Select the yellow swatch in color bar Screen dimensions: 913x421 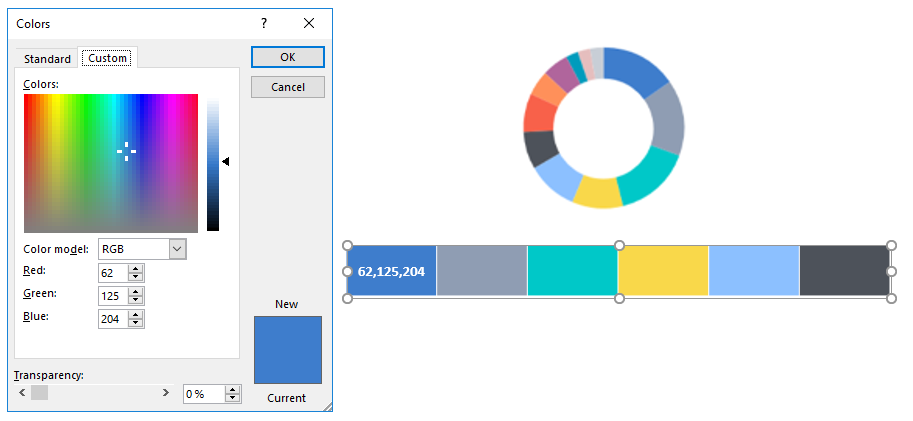(662, 271)
